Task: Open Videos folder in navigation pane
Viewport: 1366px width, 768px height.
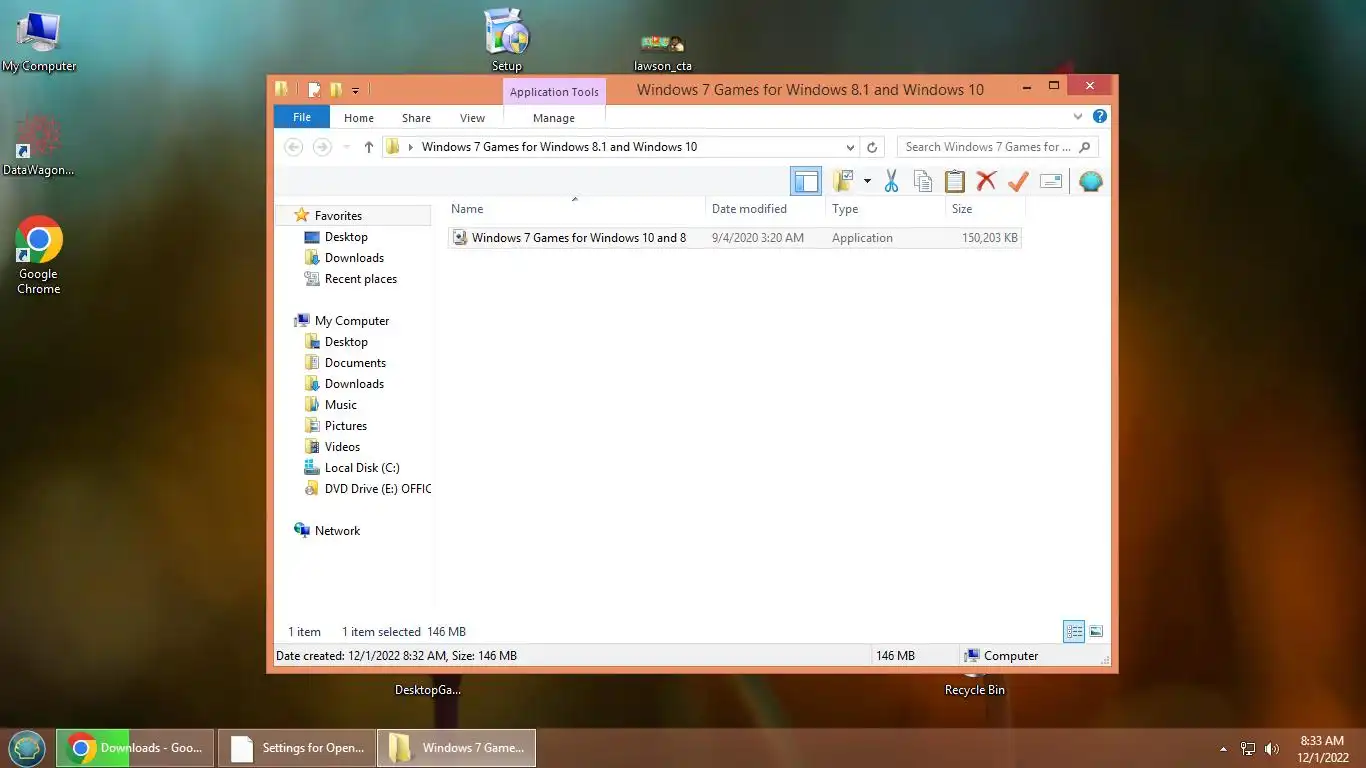Action: point(342,447)
